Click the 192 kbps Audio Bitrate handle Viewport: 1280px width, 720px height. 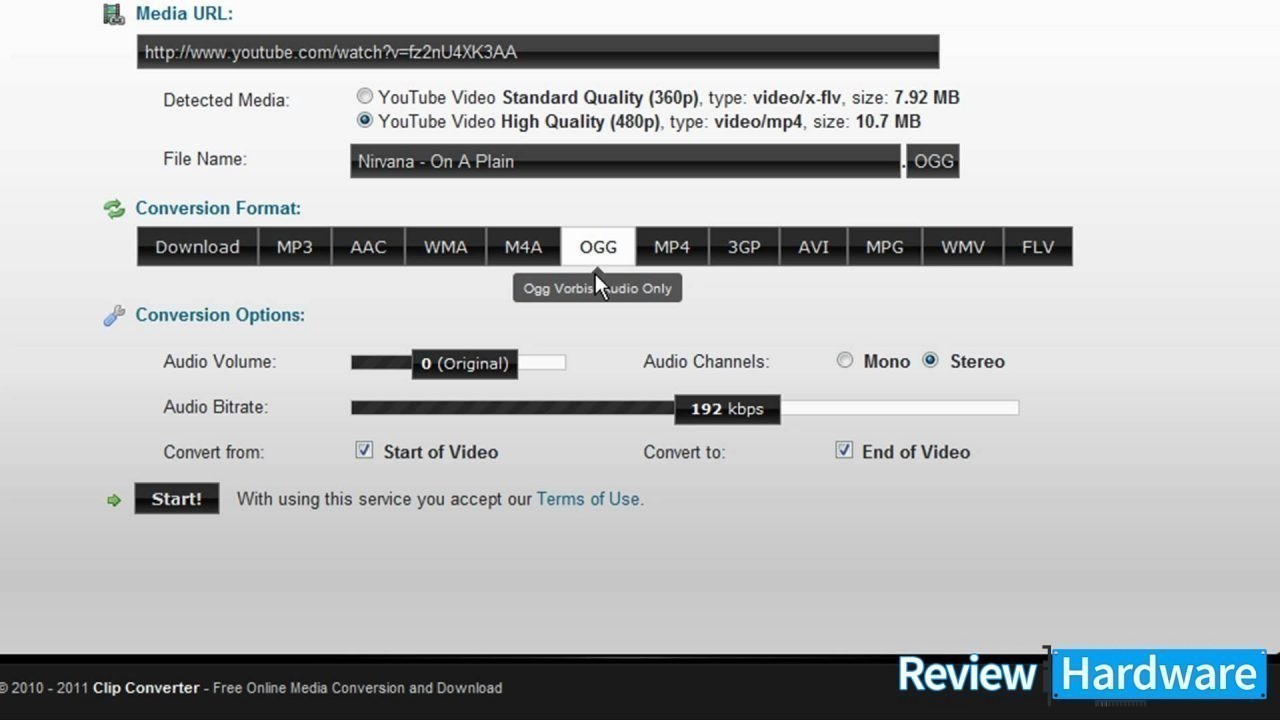point(727,408)
